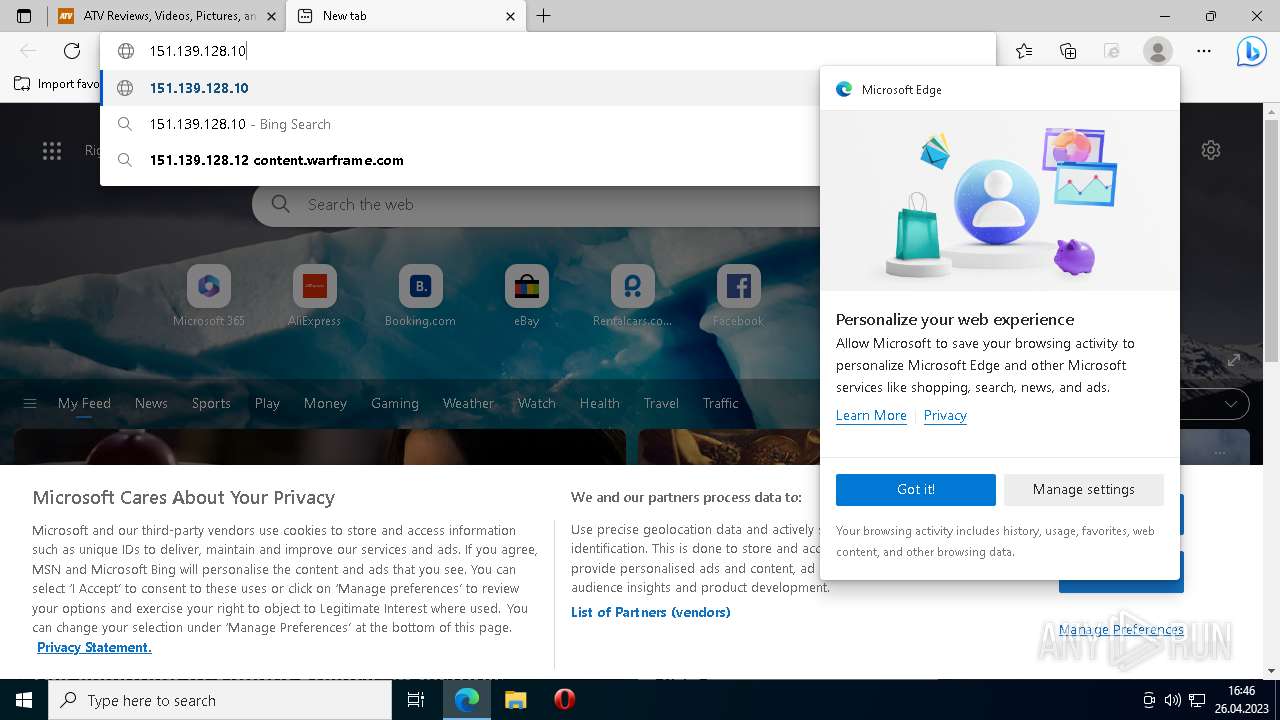This screenshot has height=720, width=1280.
Task: Open AliExpress quick link
Action: (314, 296)
